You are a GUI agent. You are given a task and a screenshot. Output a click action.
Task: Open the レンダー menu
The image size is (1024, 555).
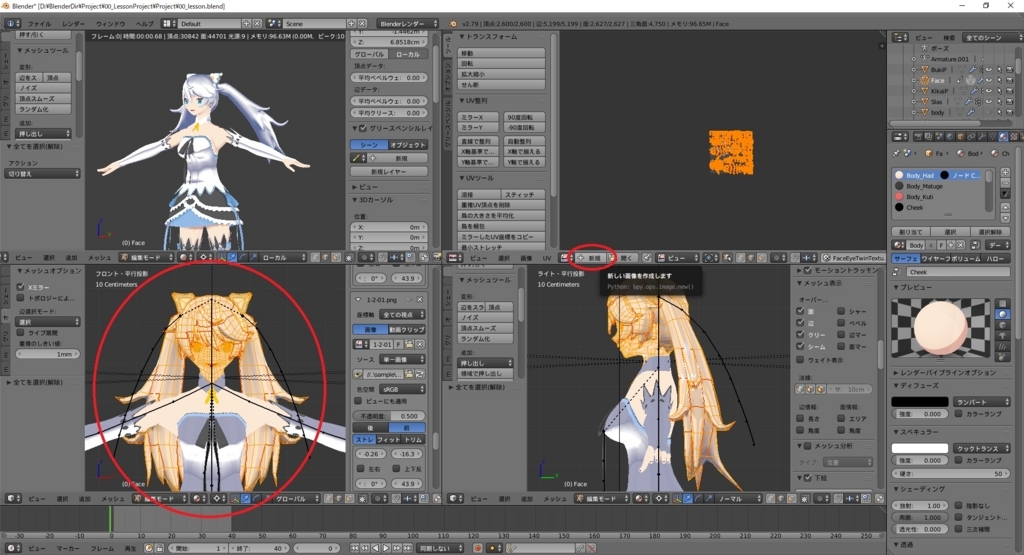coord(73,24)
